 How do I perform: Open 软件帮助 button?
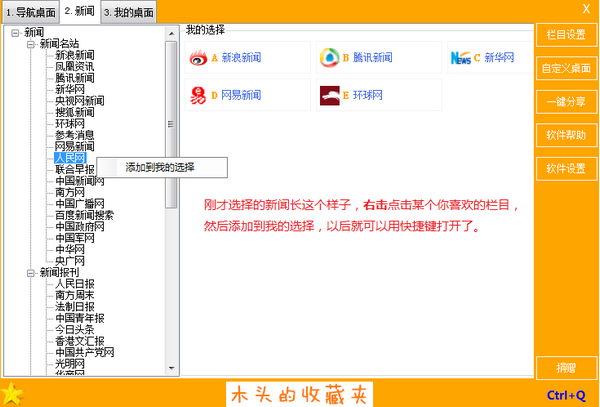pyautogui.click(x=566, y=135)
